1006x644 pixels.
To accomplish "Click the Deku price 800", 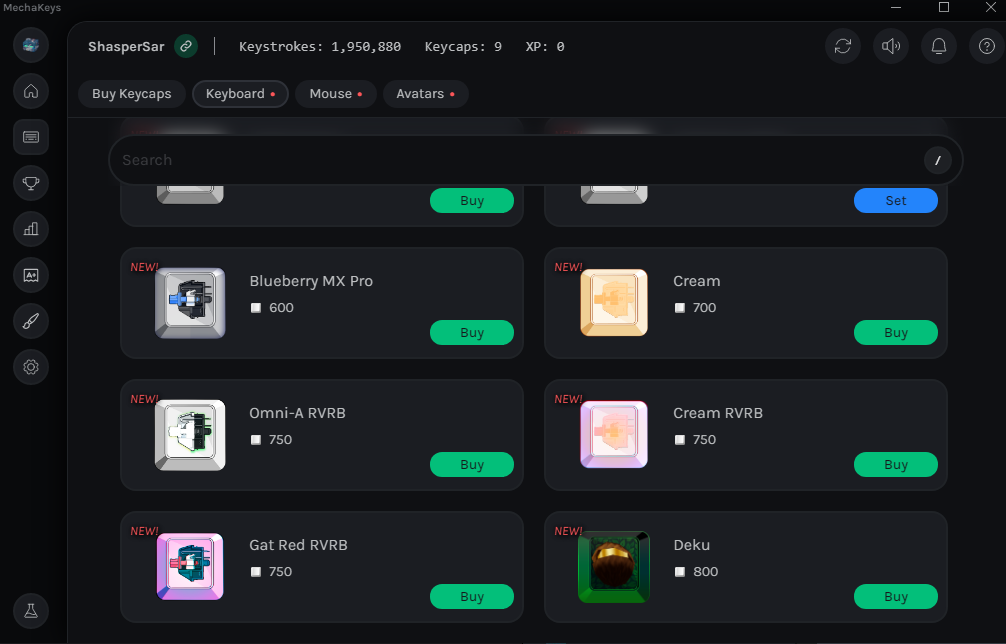I will (706, 572).
